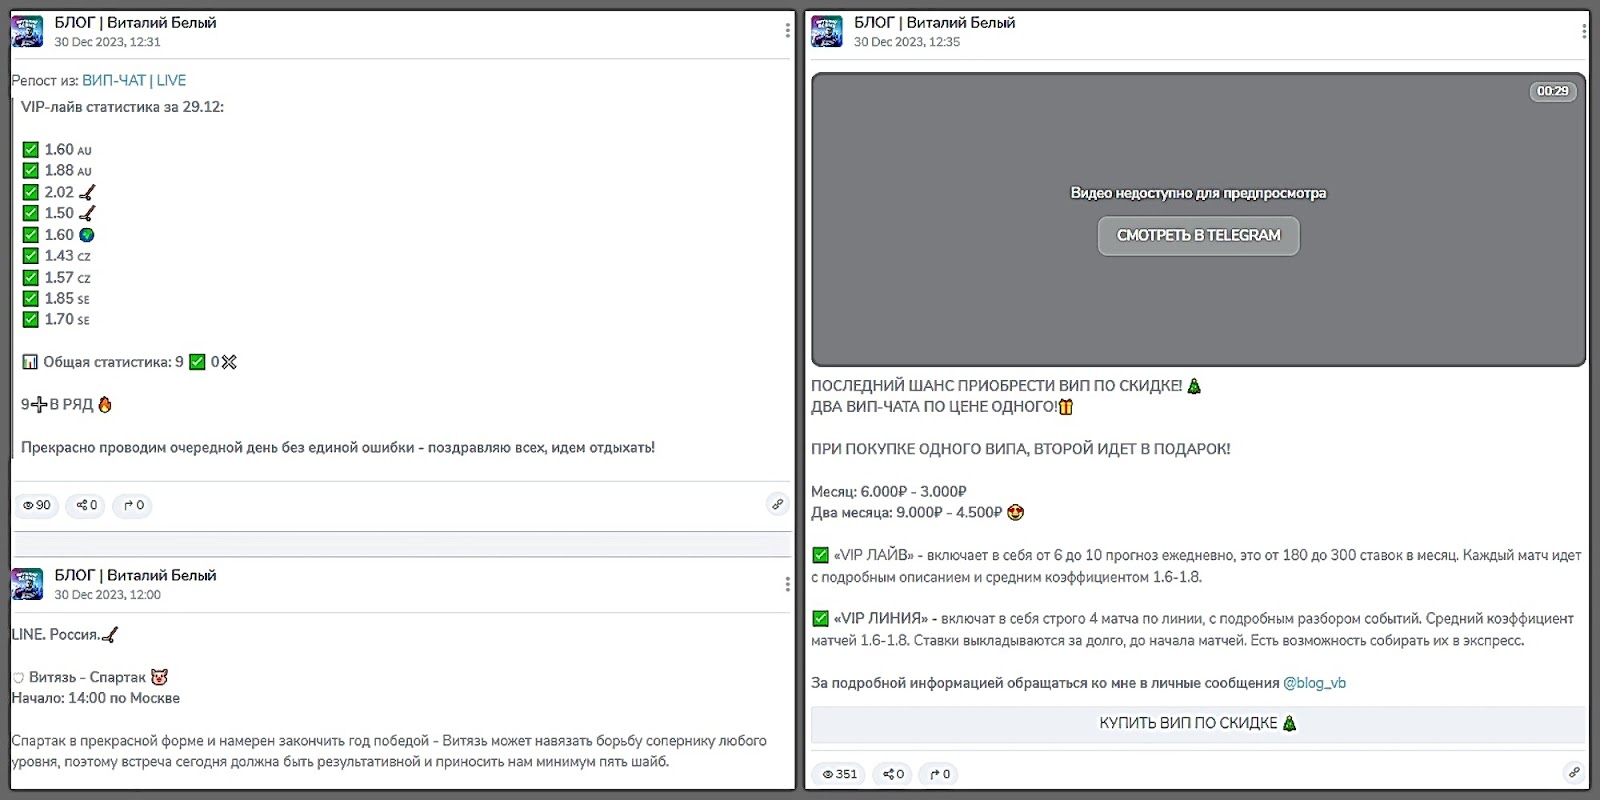
Task: Click the КУПИТЬ ВИП ПО СКИДКЕ button
Action: pyautogui.click(x=1197, y=723)
